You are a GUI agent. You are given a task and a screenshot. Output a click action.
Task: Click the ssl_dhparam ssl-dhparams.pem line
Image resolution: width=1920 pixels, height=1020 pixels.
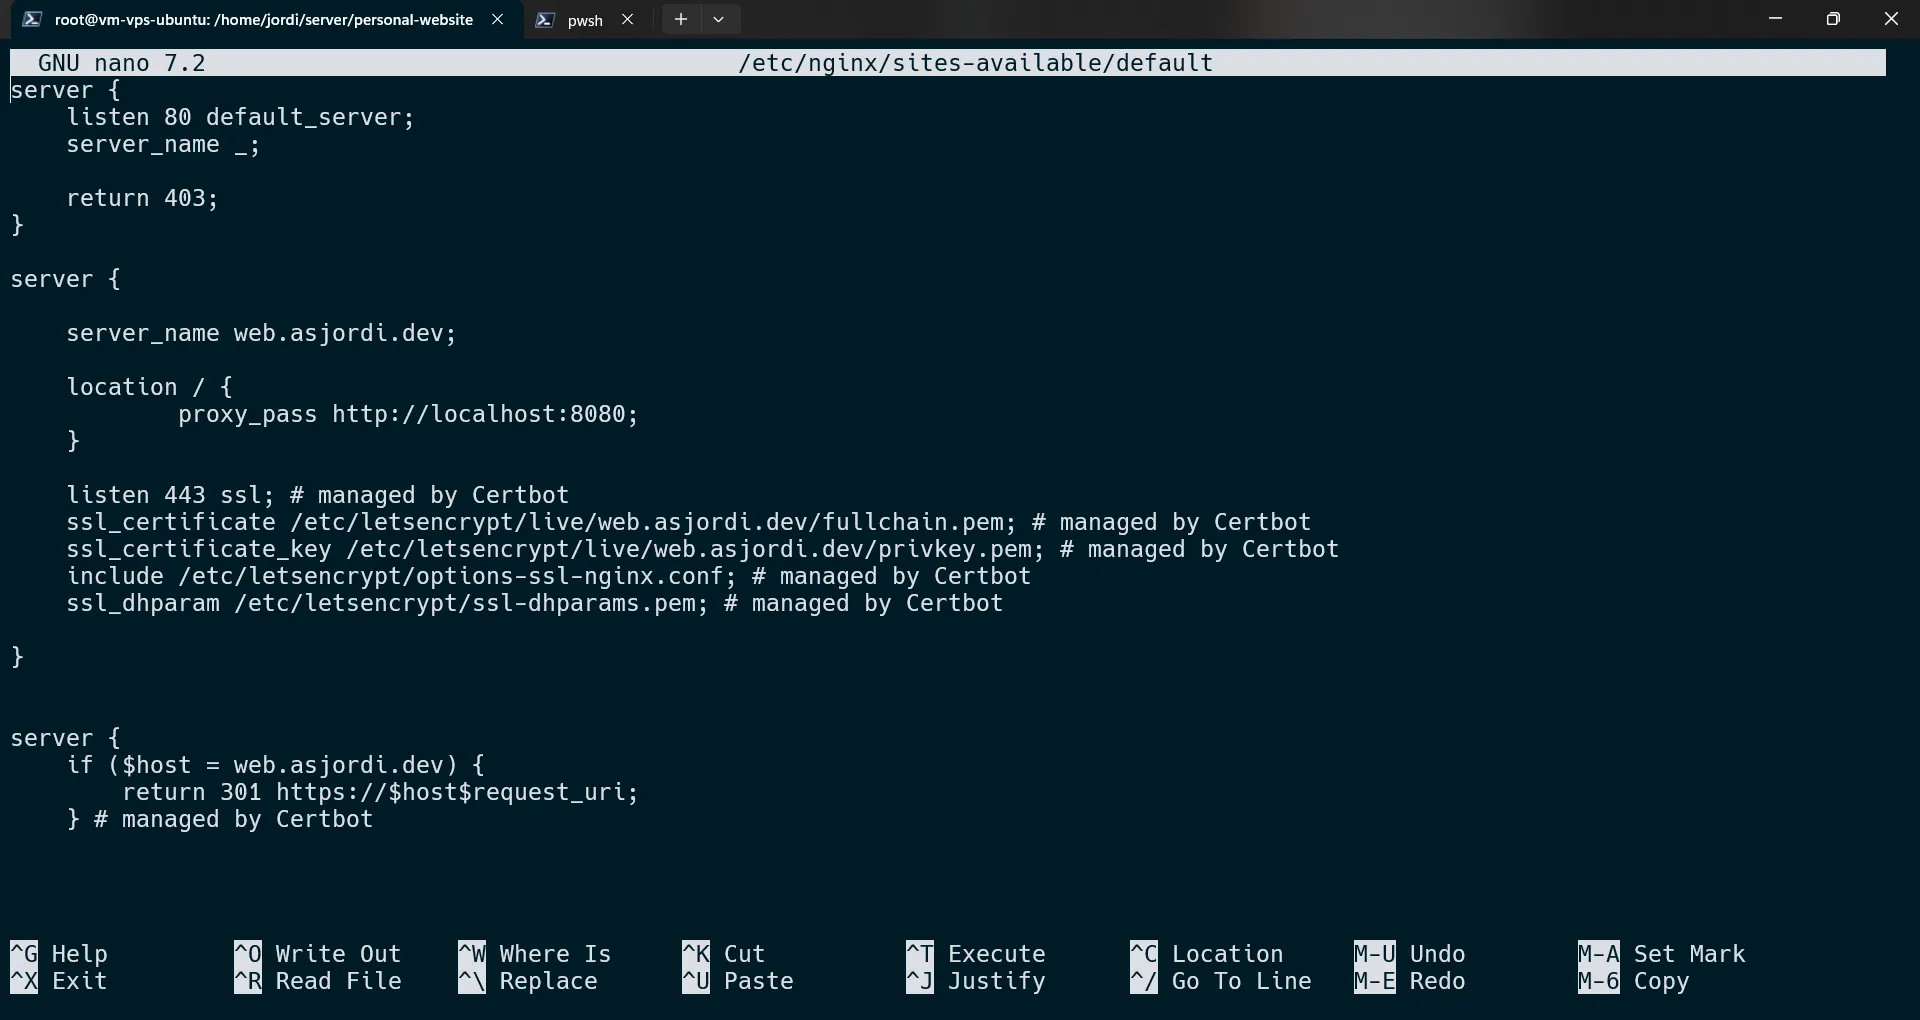pyautogui.click(x=534, y=603)
